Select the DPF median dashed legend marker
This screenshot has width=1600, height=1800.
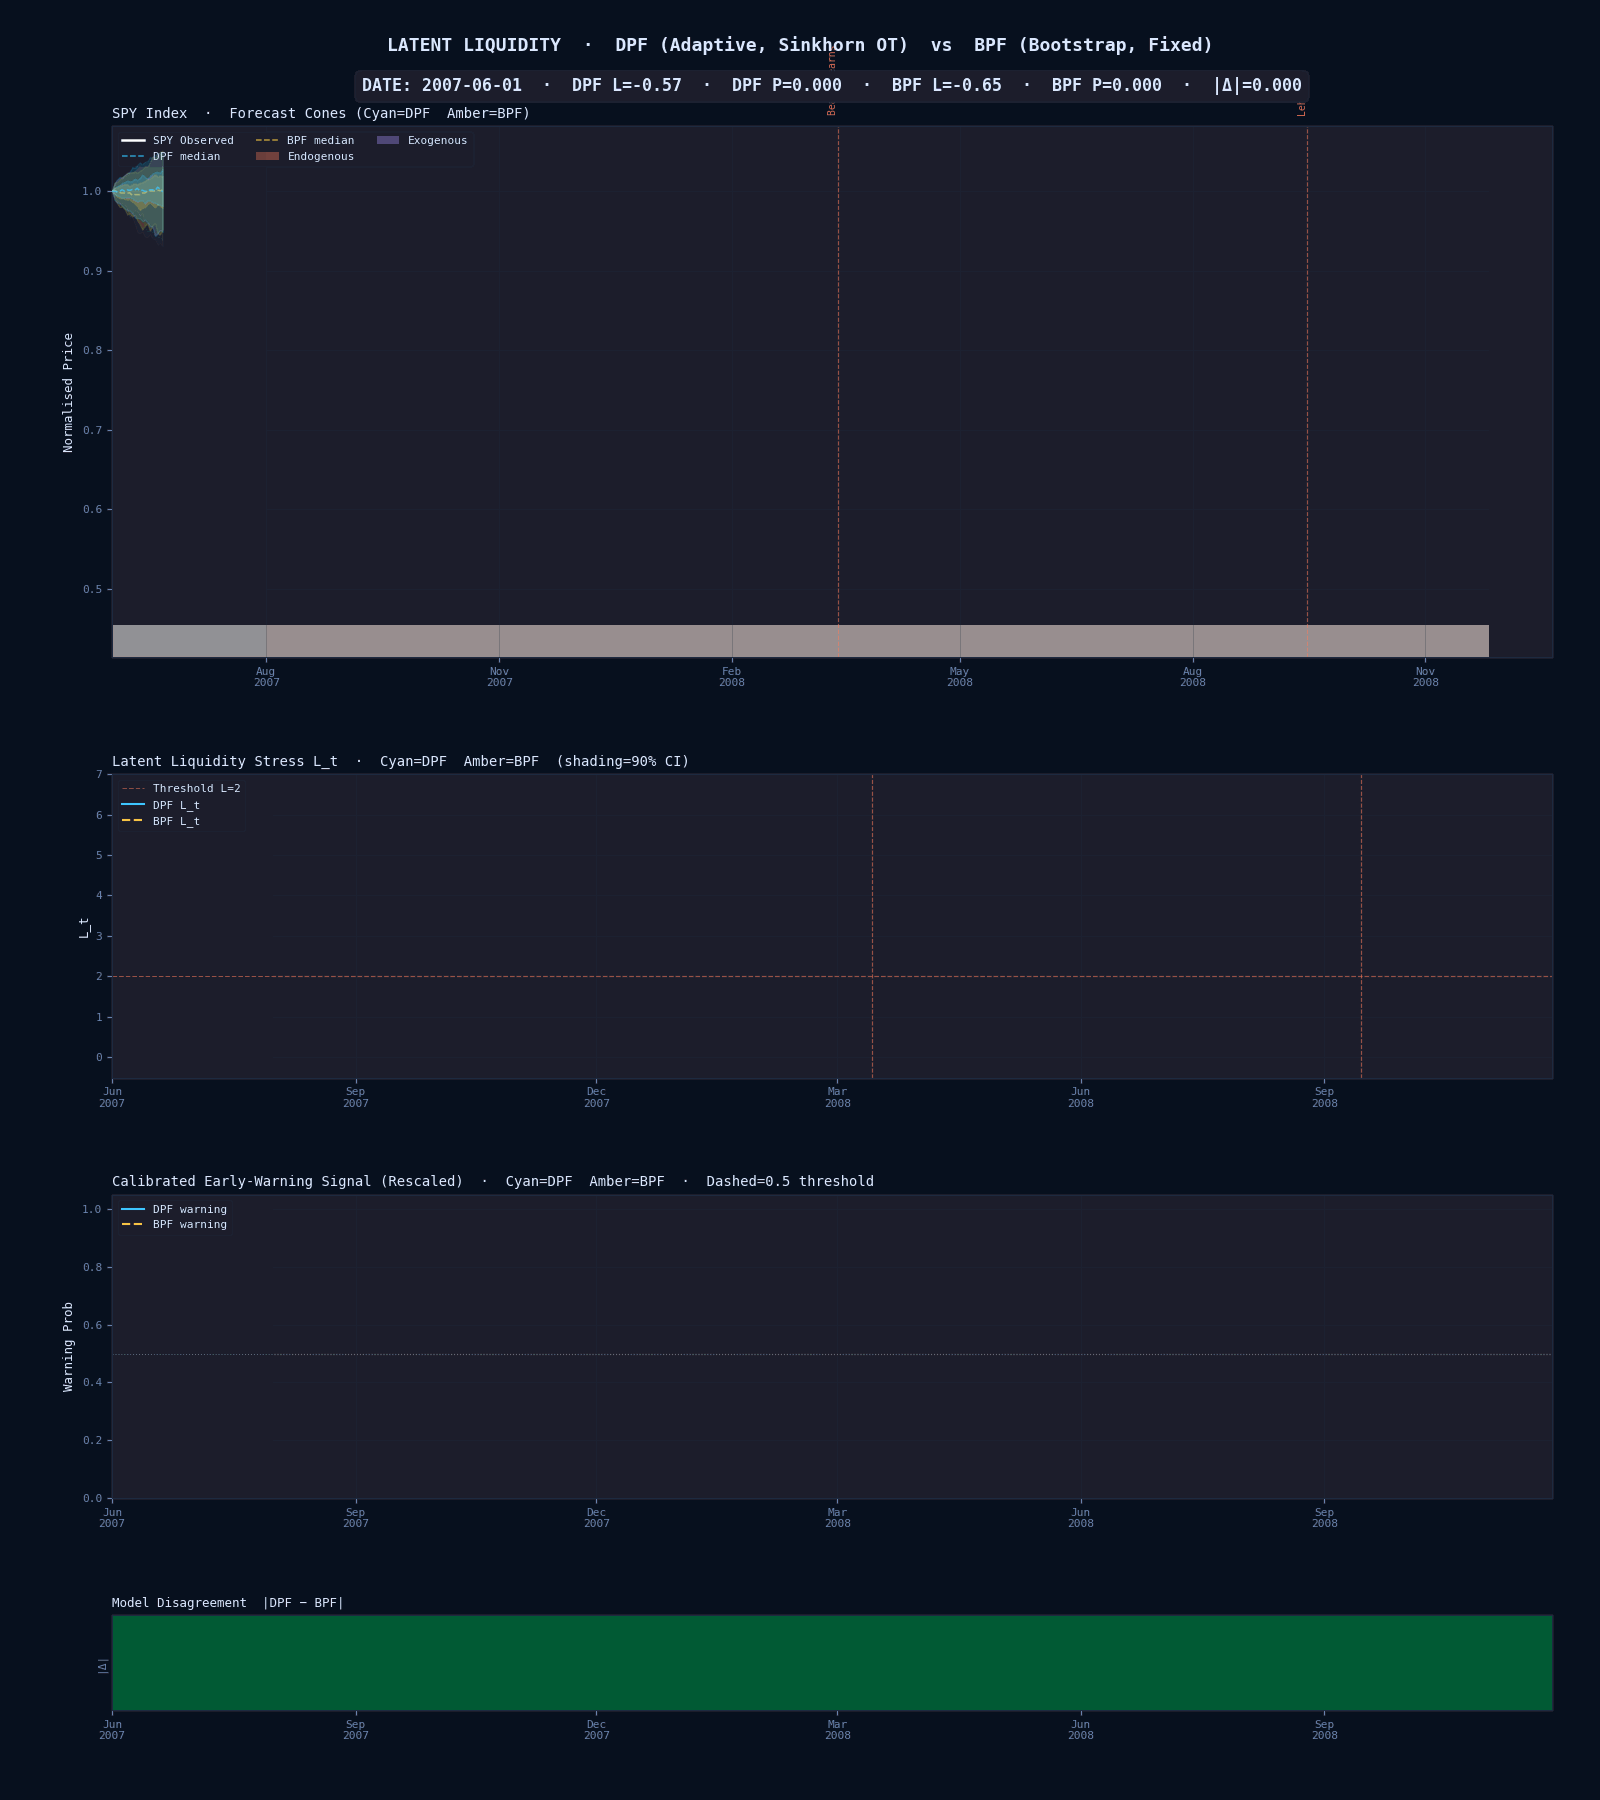point(133,156)
